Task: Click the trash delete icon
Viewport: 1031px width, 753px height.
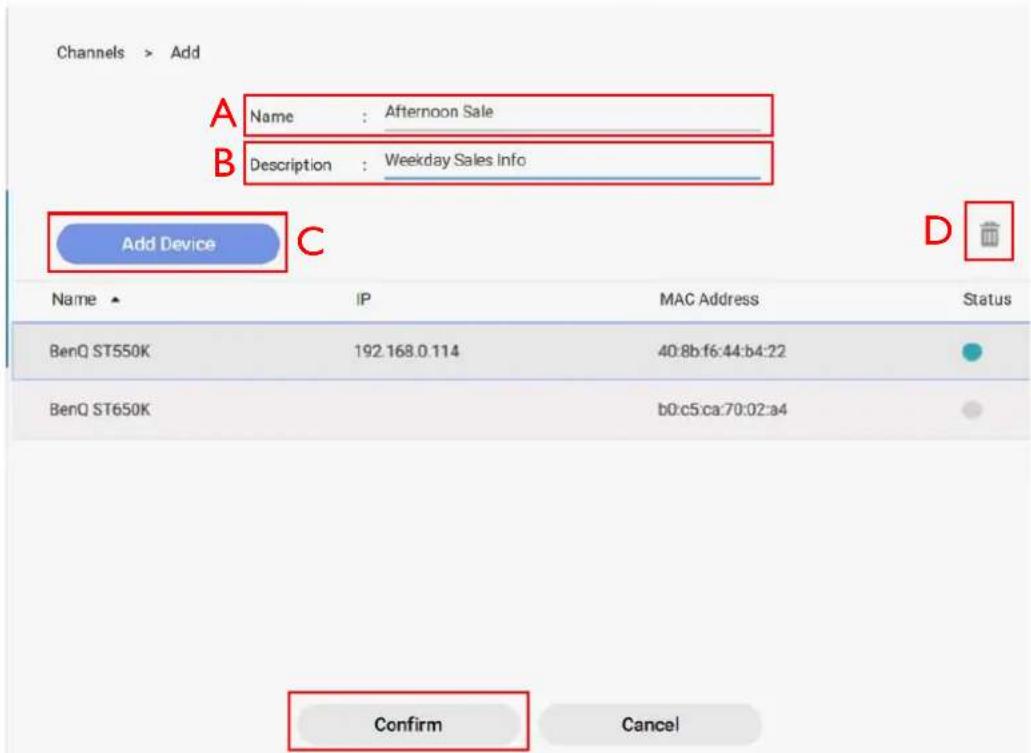Action: 989,233
